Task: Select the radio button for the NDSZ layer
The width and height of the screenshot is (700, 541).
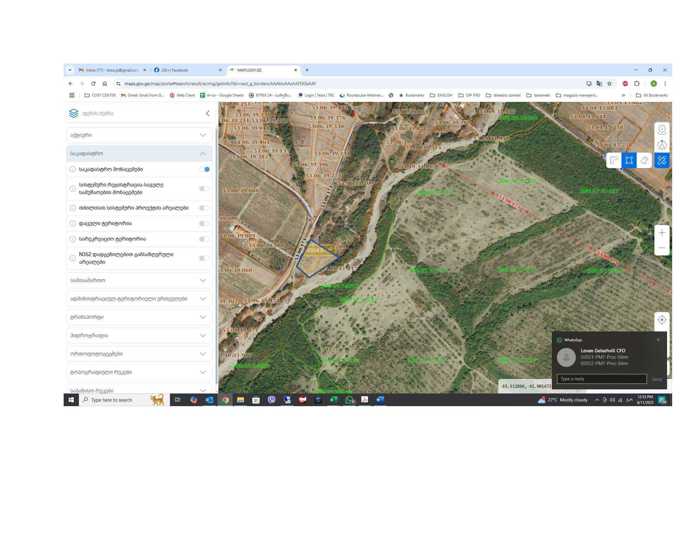Action: (x=73, y=258)
